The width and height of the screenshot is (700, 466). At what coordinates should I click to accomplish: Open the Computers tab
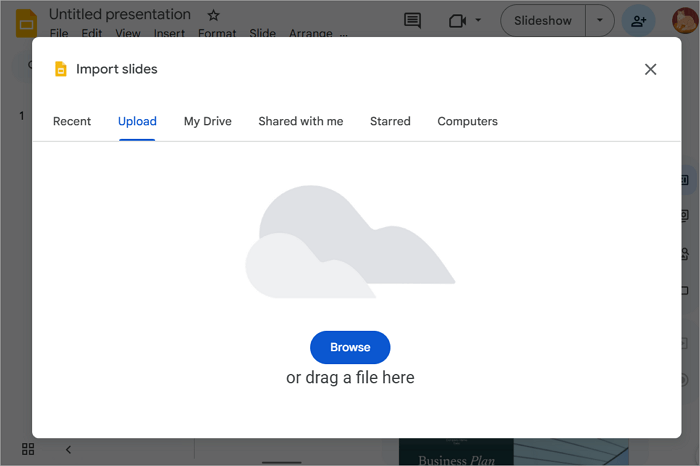click(467, 121)
